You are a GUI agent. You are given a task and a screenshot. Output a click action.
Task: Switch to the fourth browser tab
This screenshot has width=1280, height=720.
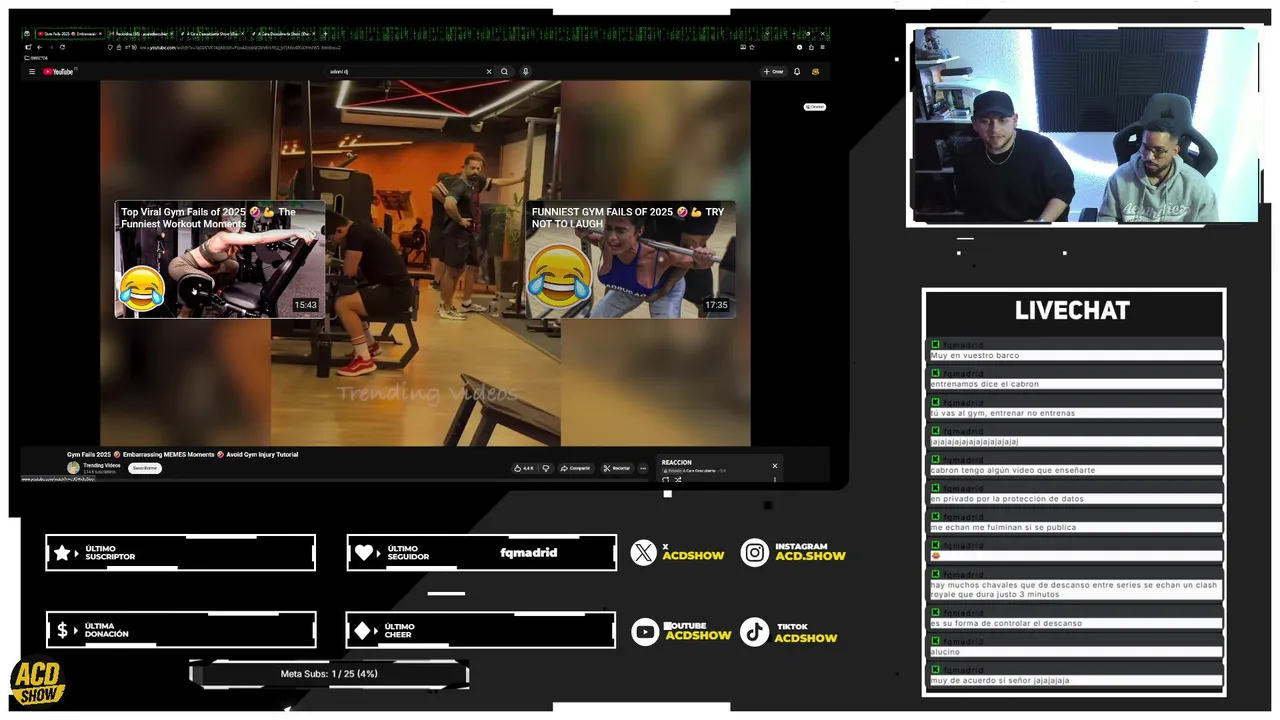tap(283, 33)
